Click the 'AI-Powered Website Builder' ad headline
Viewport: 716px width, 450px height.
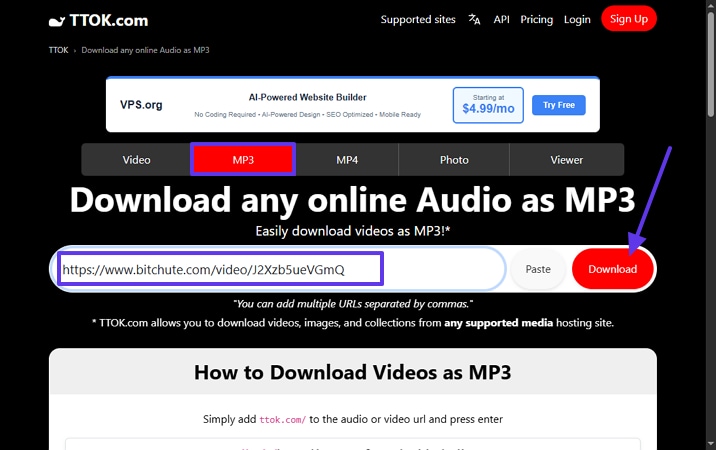[307, 97]
